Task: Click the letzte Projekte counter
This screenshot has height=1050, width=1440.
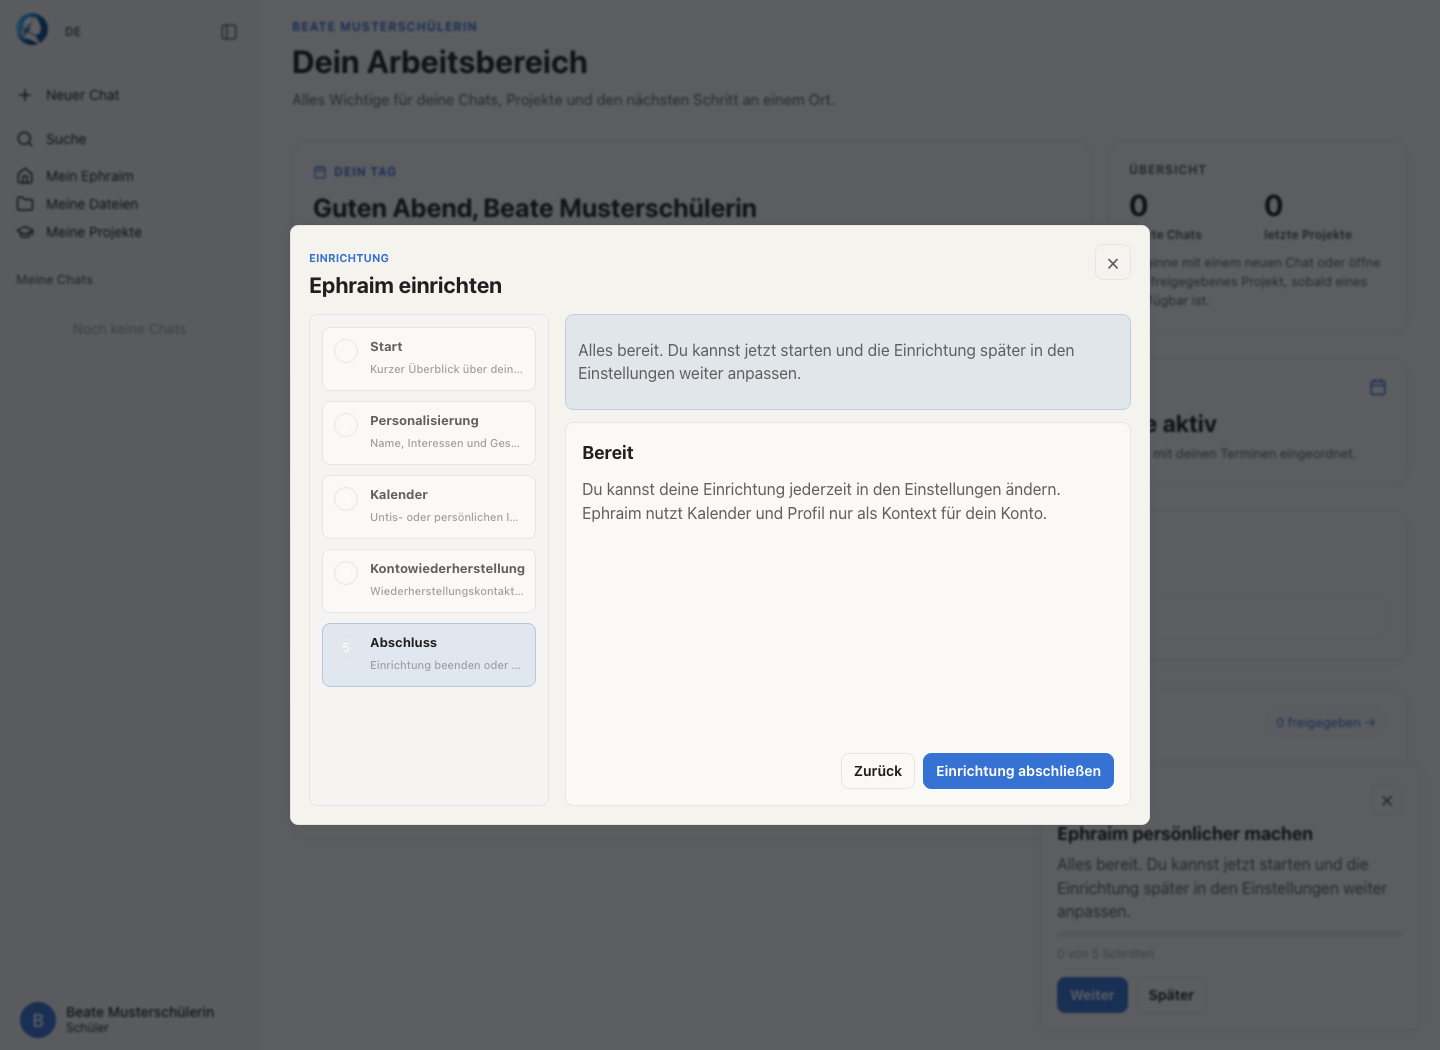Action: coord(1307,217)
